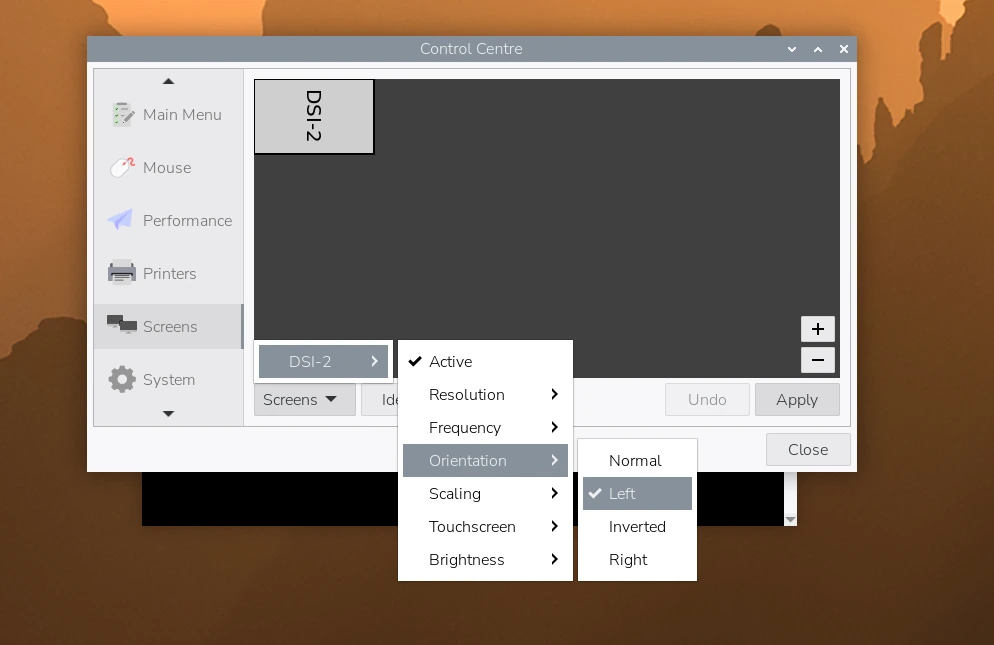Click the System label in sidebar
Screen dimensions: 994x645
click(169, 380)
